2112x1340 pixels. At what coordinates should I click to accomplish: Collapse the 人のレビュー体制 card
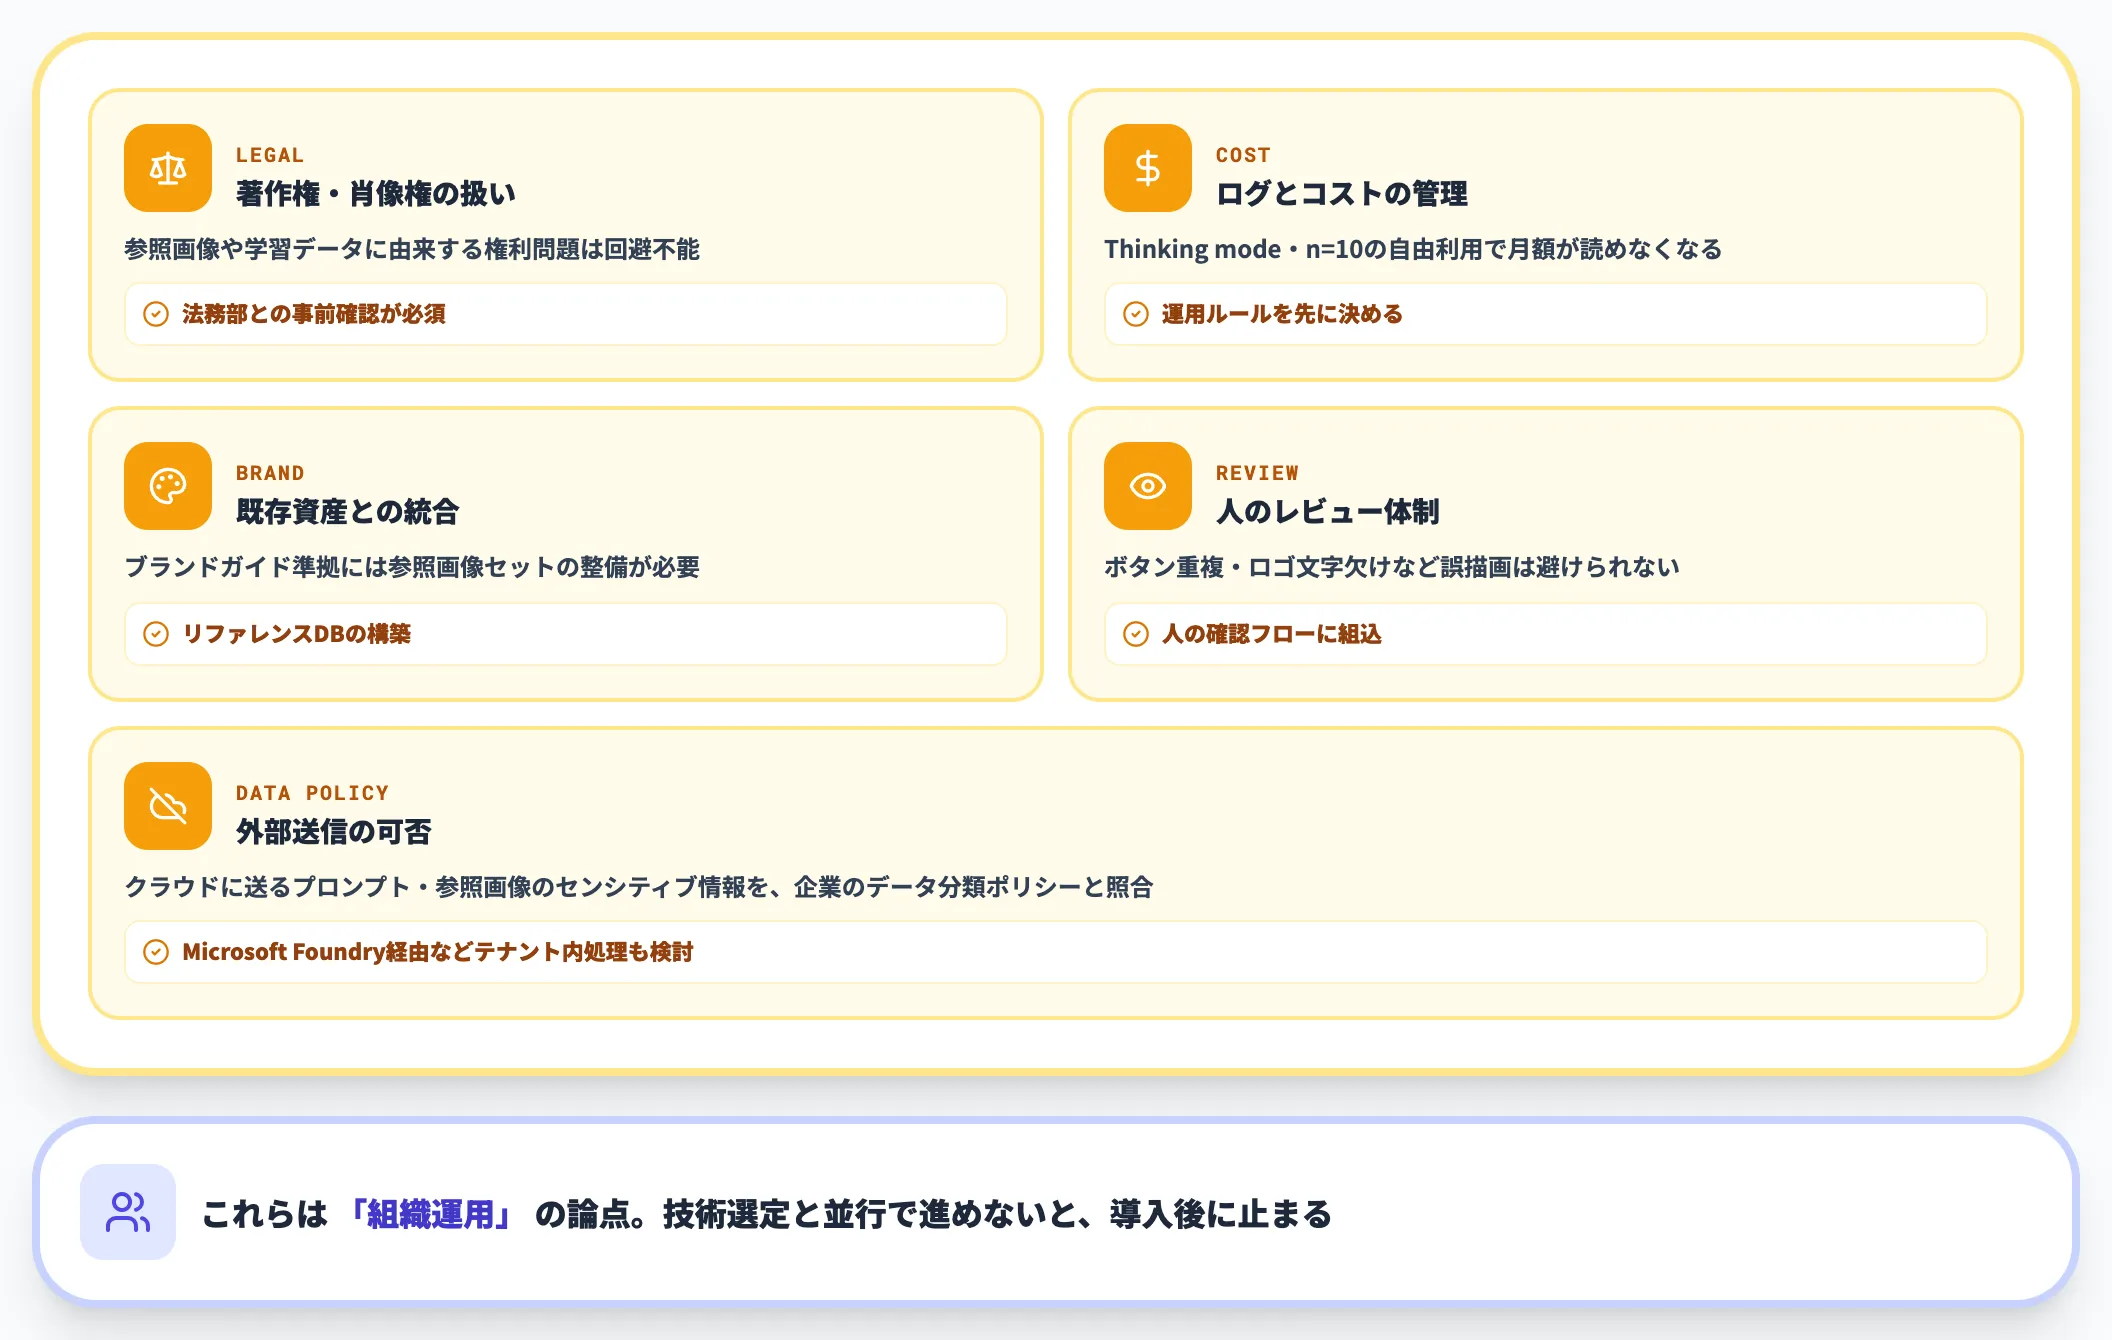(x=1327, y=511)
